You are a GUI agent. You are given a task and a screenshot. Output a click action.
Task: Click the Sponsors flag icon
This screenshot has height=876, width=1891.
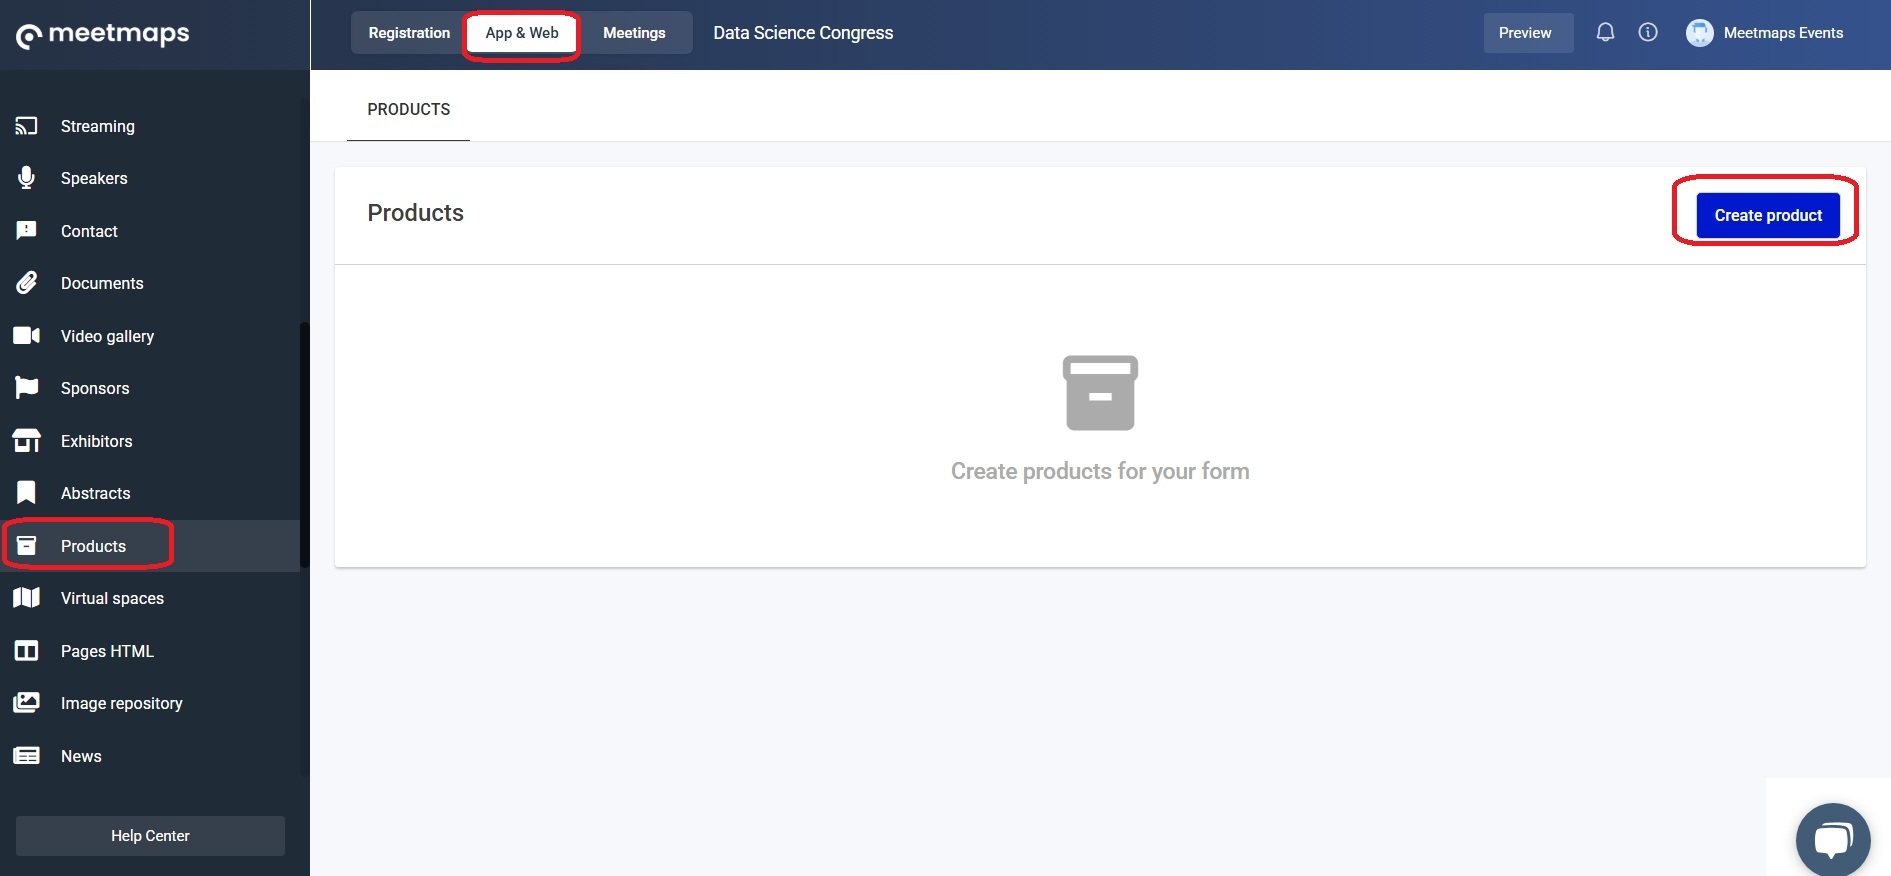point(26,388)
